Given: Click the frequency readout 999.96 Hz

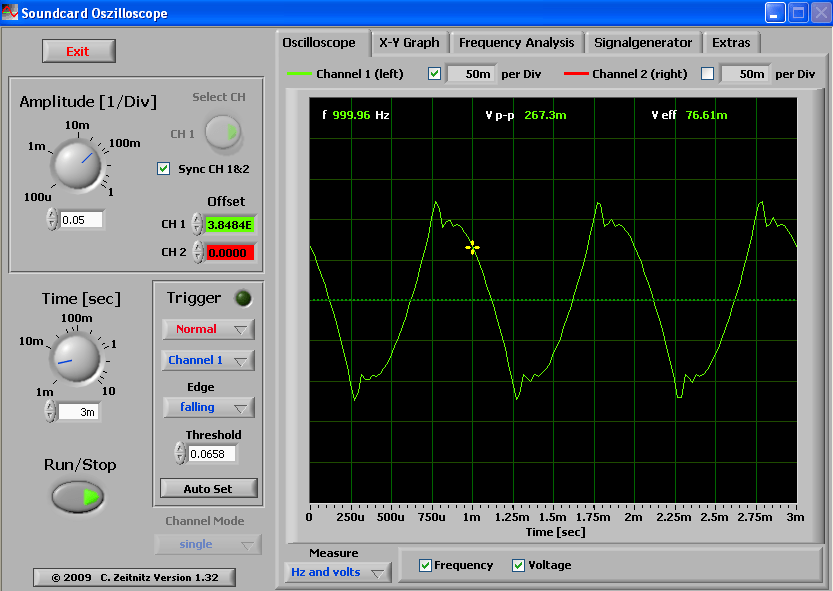Looking at the screenshot, I should (x=355, y=115).
